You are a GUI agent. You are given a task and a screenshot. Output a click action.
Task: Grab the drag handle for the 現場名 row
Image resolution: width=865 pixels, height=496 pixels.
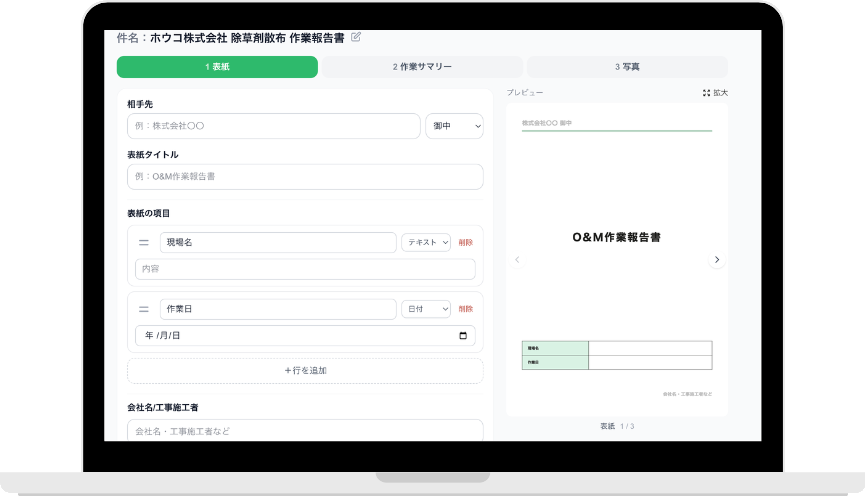point(143,242)
